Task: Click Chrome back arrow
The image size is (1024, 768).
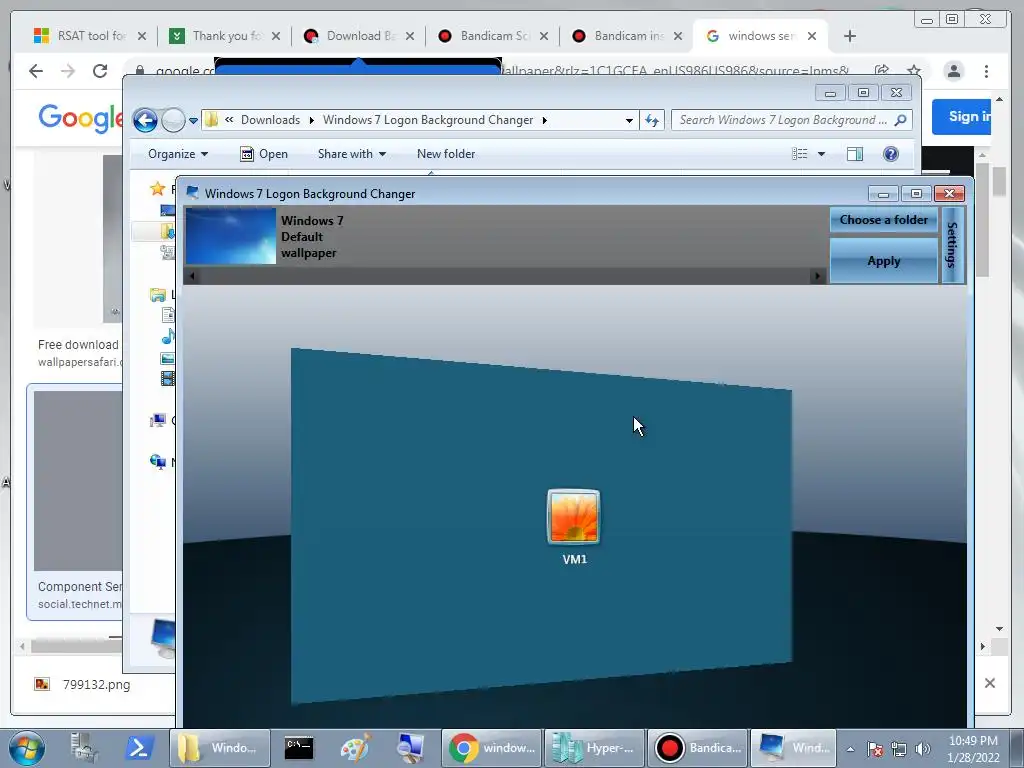Action: click(x=36, y=71)
